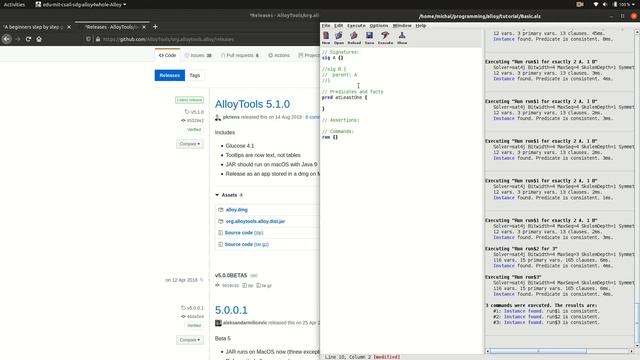Download Source code (tar.gz)
The width and height of the screenshot is (640, 360).
point(247,244)
